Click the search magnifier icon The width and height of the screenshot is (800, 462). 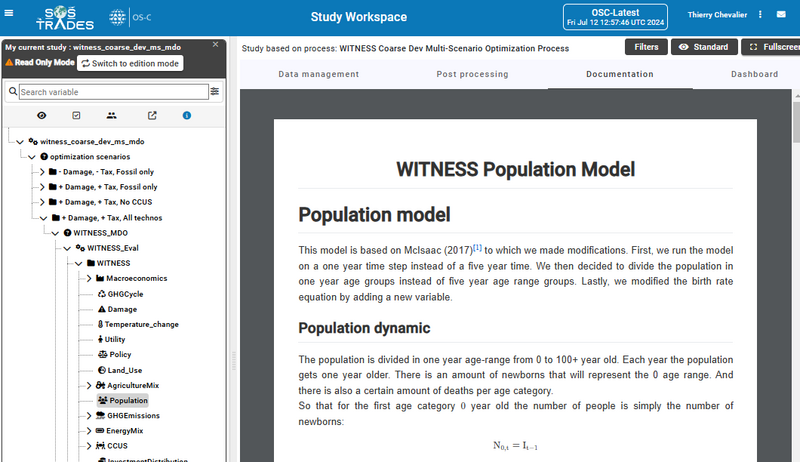pos(13,92)
